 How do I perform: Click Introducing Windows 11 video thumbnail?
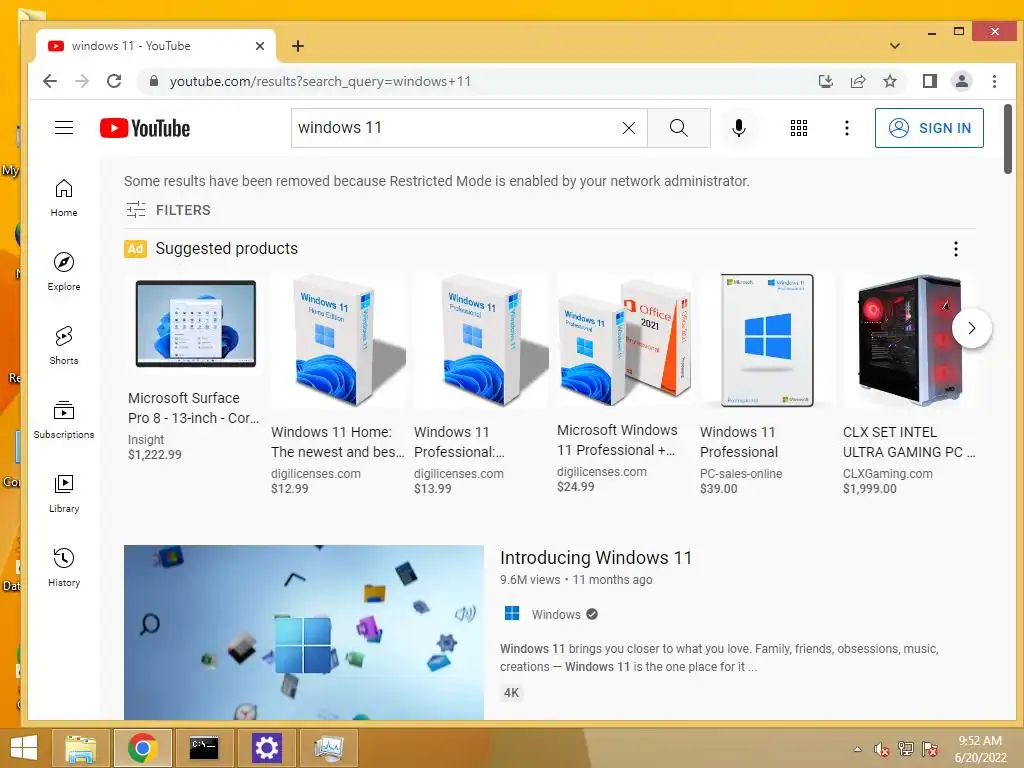coord(304,632)
